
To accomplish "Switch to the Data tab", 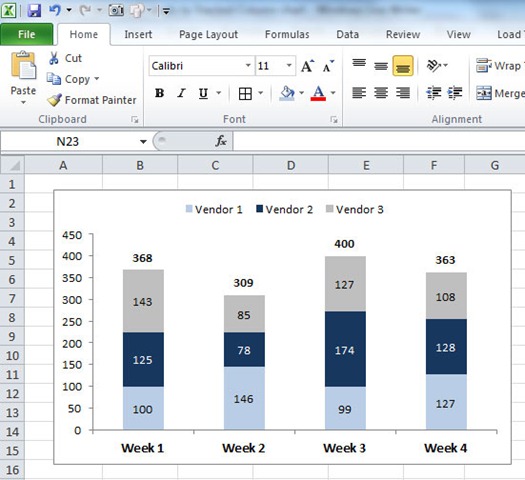I will click(x=348, y=34).
